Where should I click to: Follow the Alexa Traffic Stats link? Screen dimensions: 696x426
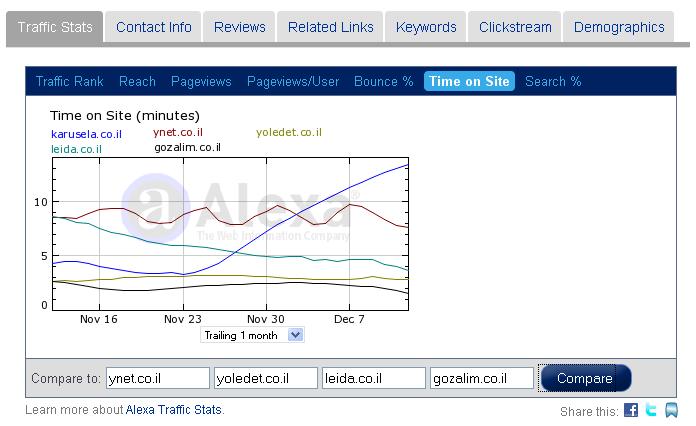[x=174, y=409]
